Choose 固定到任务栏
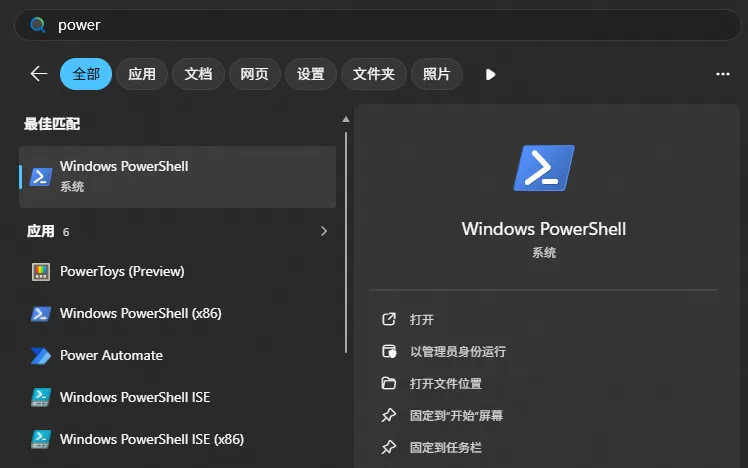Image resolution: width=748 pixels, height=468 pixels. pos(446,447)
